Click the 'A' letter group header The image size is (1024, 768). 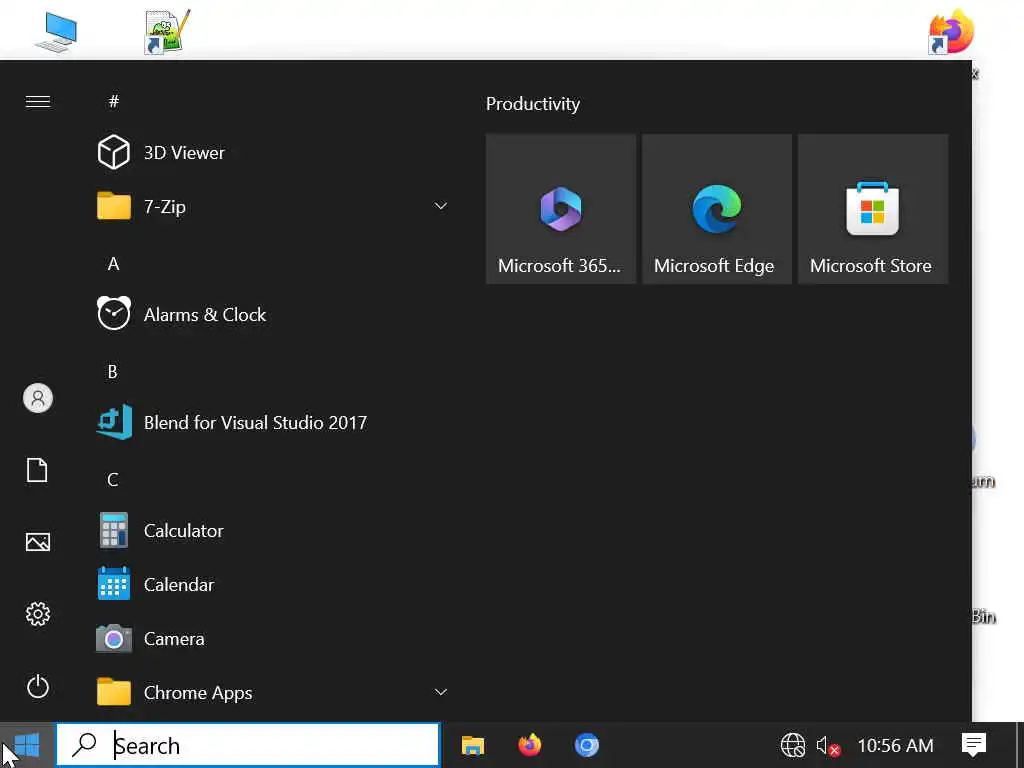pos(114,264)
